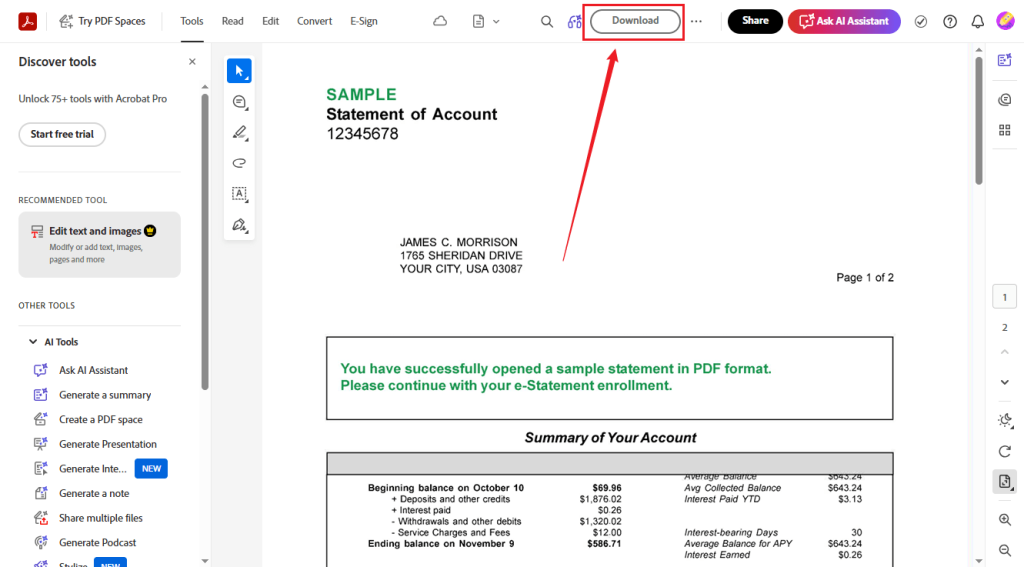Click Start free trial button
Screen dimensions: 1024x567
pyautogui.click(x=62, y=134)
